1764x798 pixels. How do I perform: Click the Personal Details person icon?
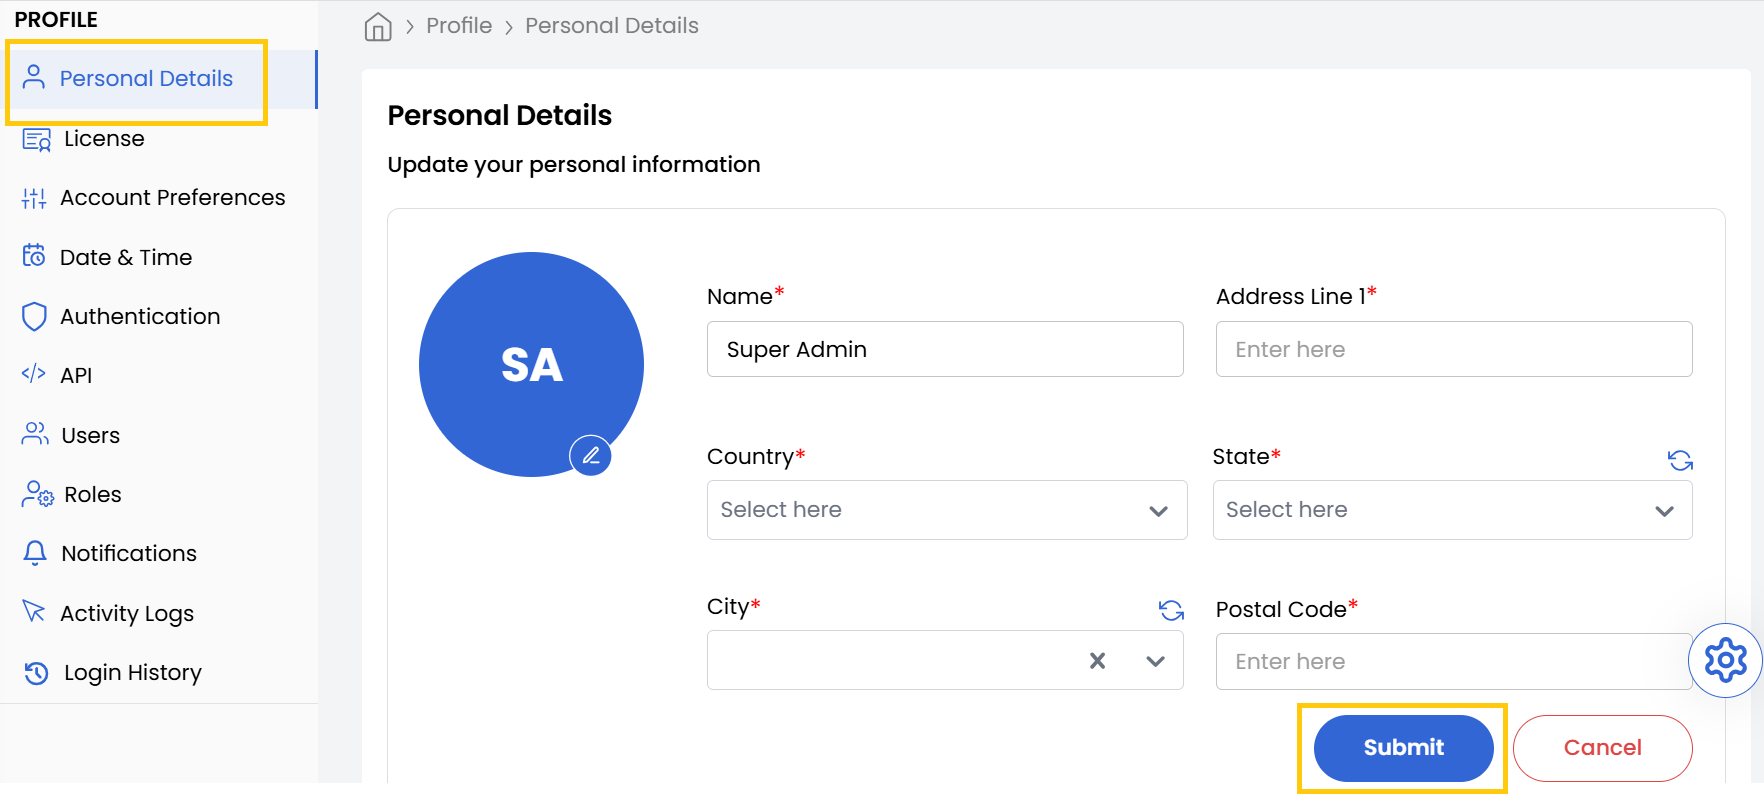(34, 78)
